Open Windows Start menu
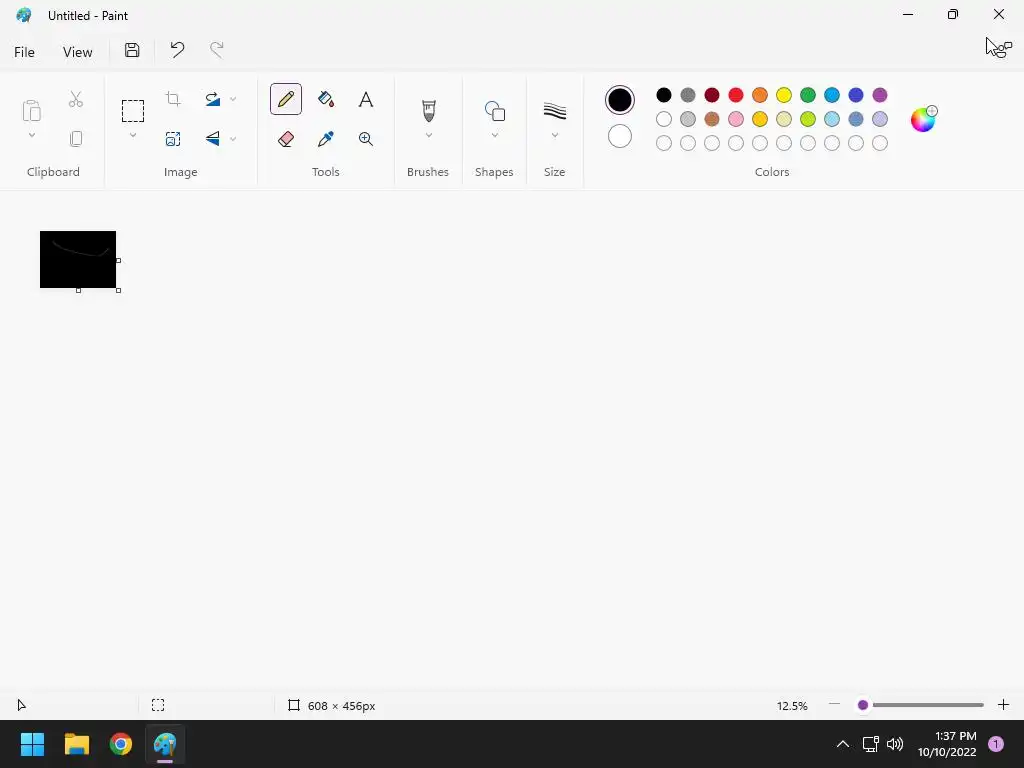 click(32, 744)
